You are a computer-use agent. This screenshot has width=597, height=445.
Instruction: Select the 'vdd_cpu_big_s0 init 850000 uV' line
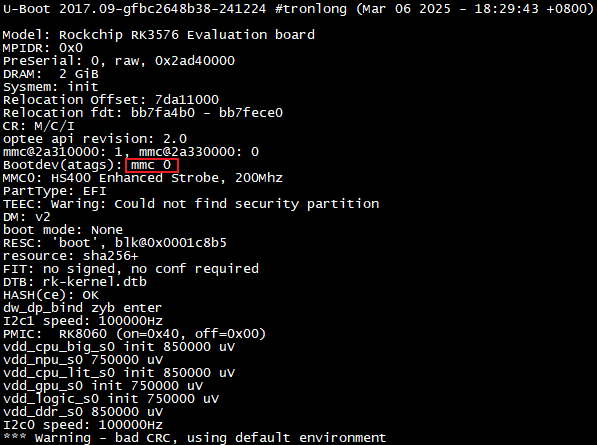pyautogui.click(x=119, y=347)
